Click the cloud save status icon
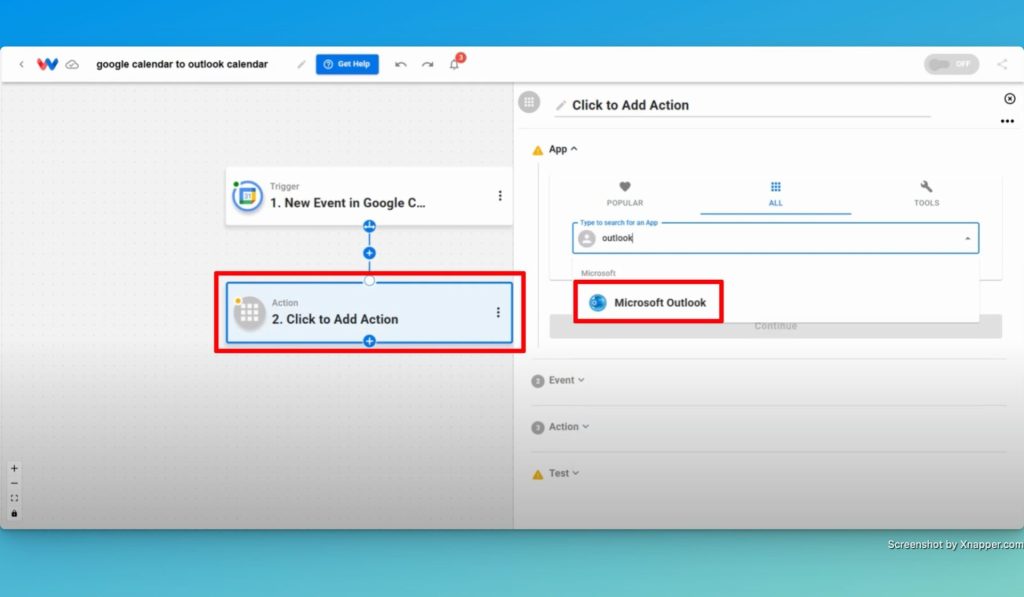1024x597 pixels. click(72, 65)
